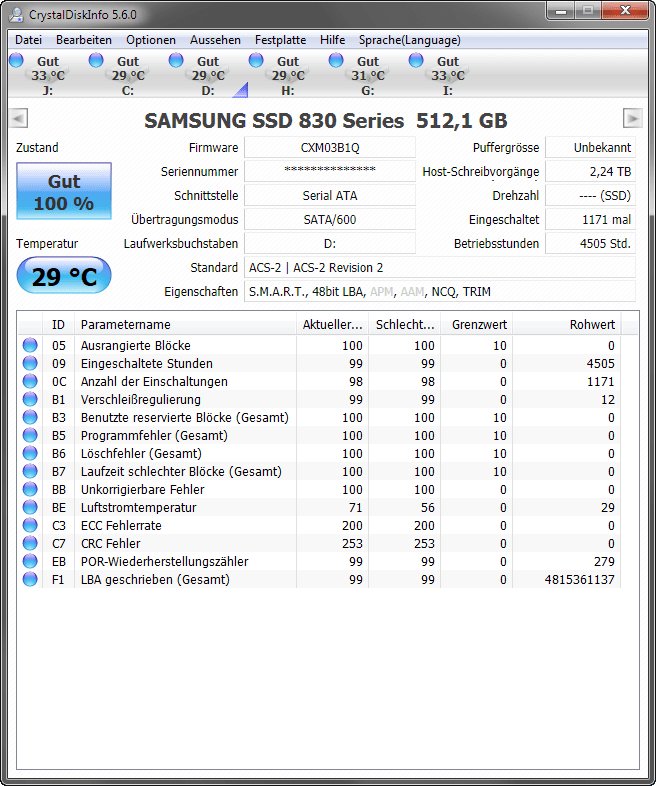Click the Zustand label
This screenshot has width=656, height=786.
tap(37, 147)
